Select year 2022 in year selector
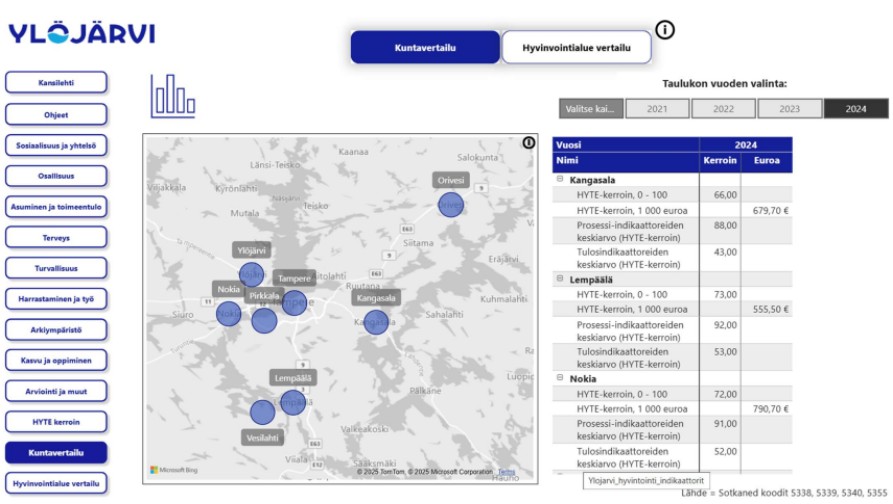The image size is (893, 504). (x=723, y=109)
